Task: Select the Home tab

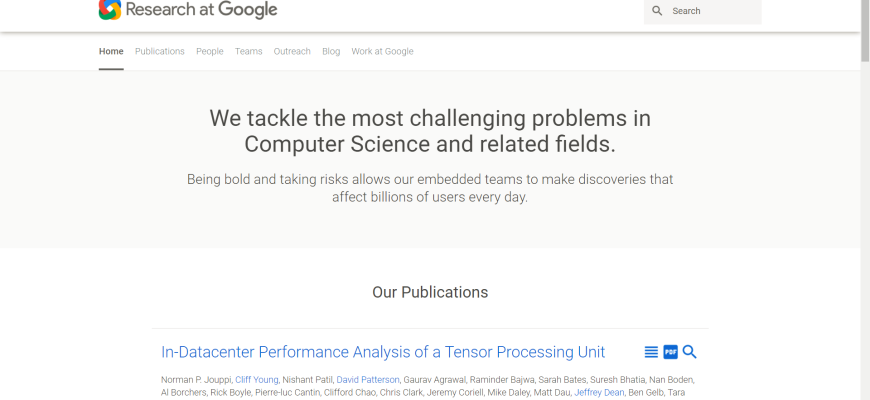Action: coord(111,51)
